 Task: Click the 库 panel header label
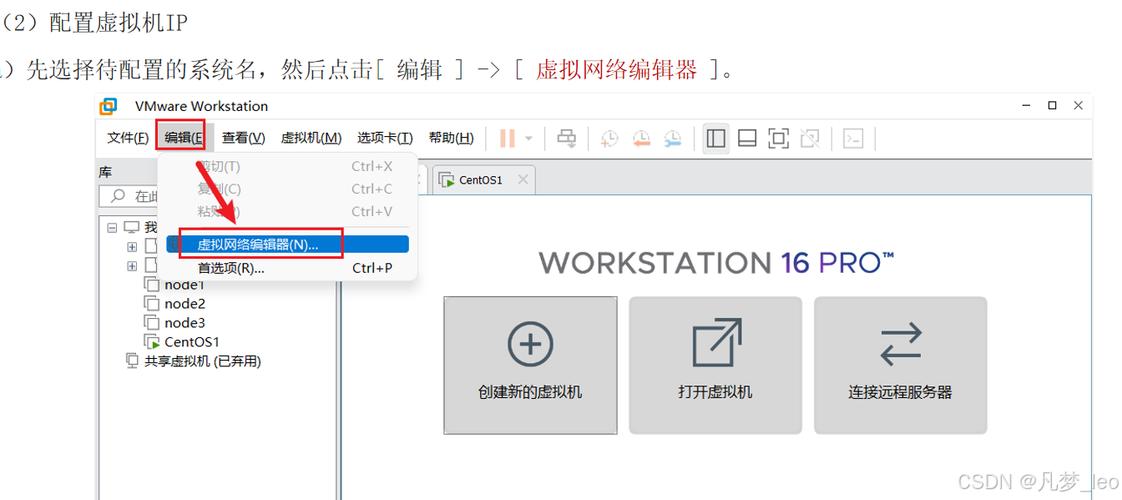tap(105, 172)
